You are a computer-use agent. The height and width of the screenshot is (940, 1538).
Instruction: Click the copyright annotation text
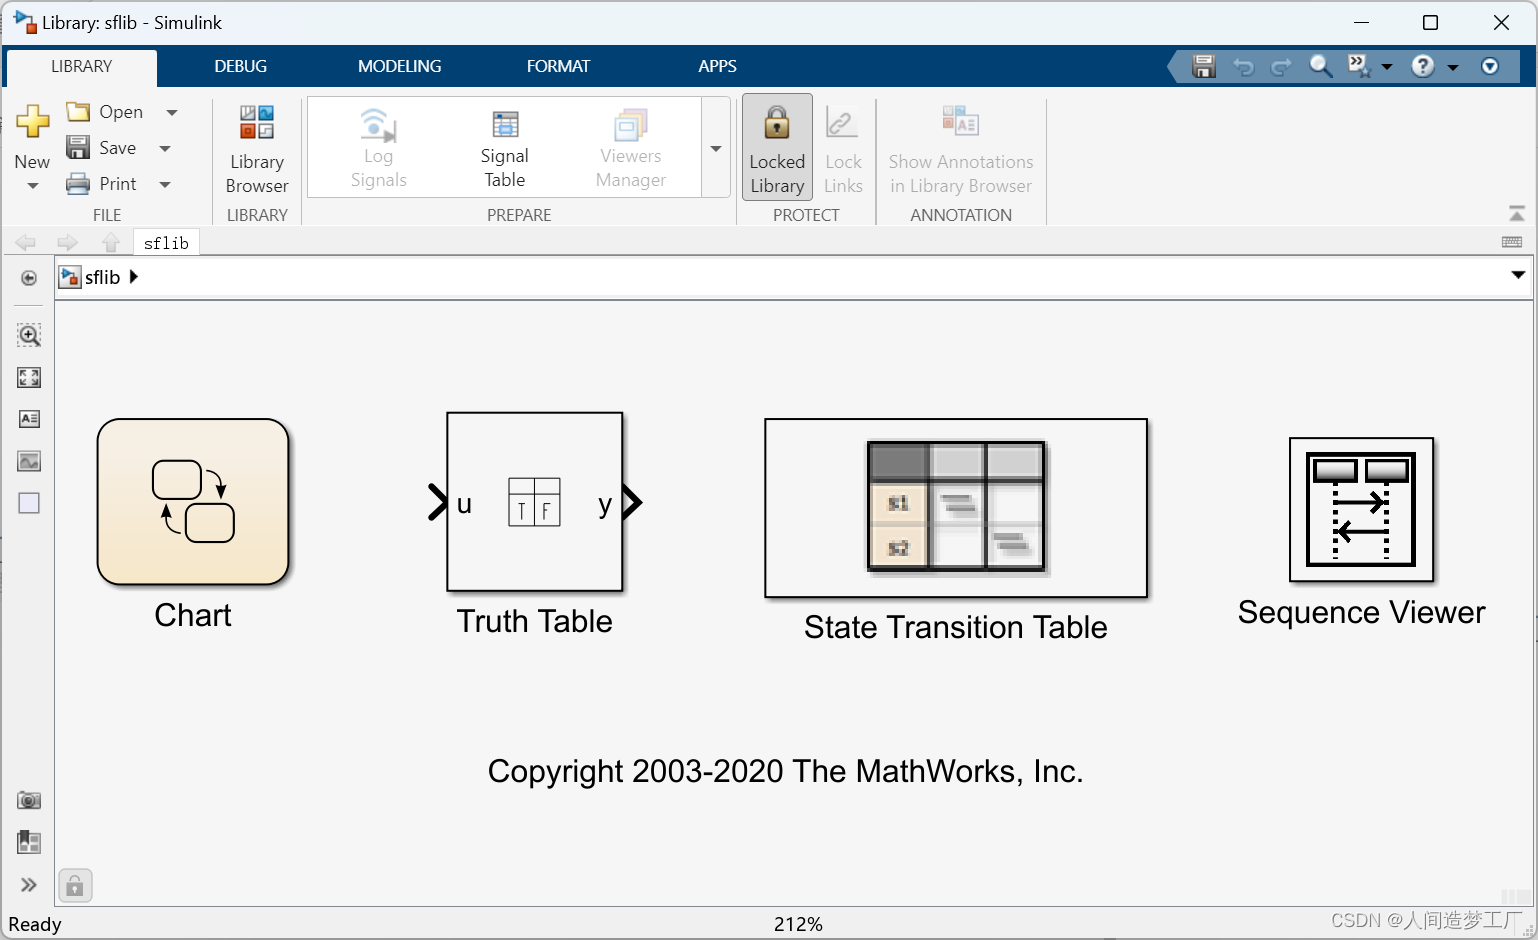[x=786, y=771]
